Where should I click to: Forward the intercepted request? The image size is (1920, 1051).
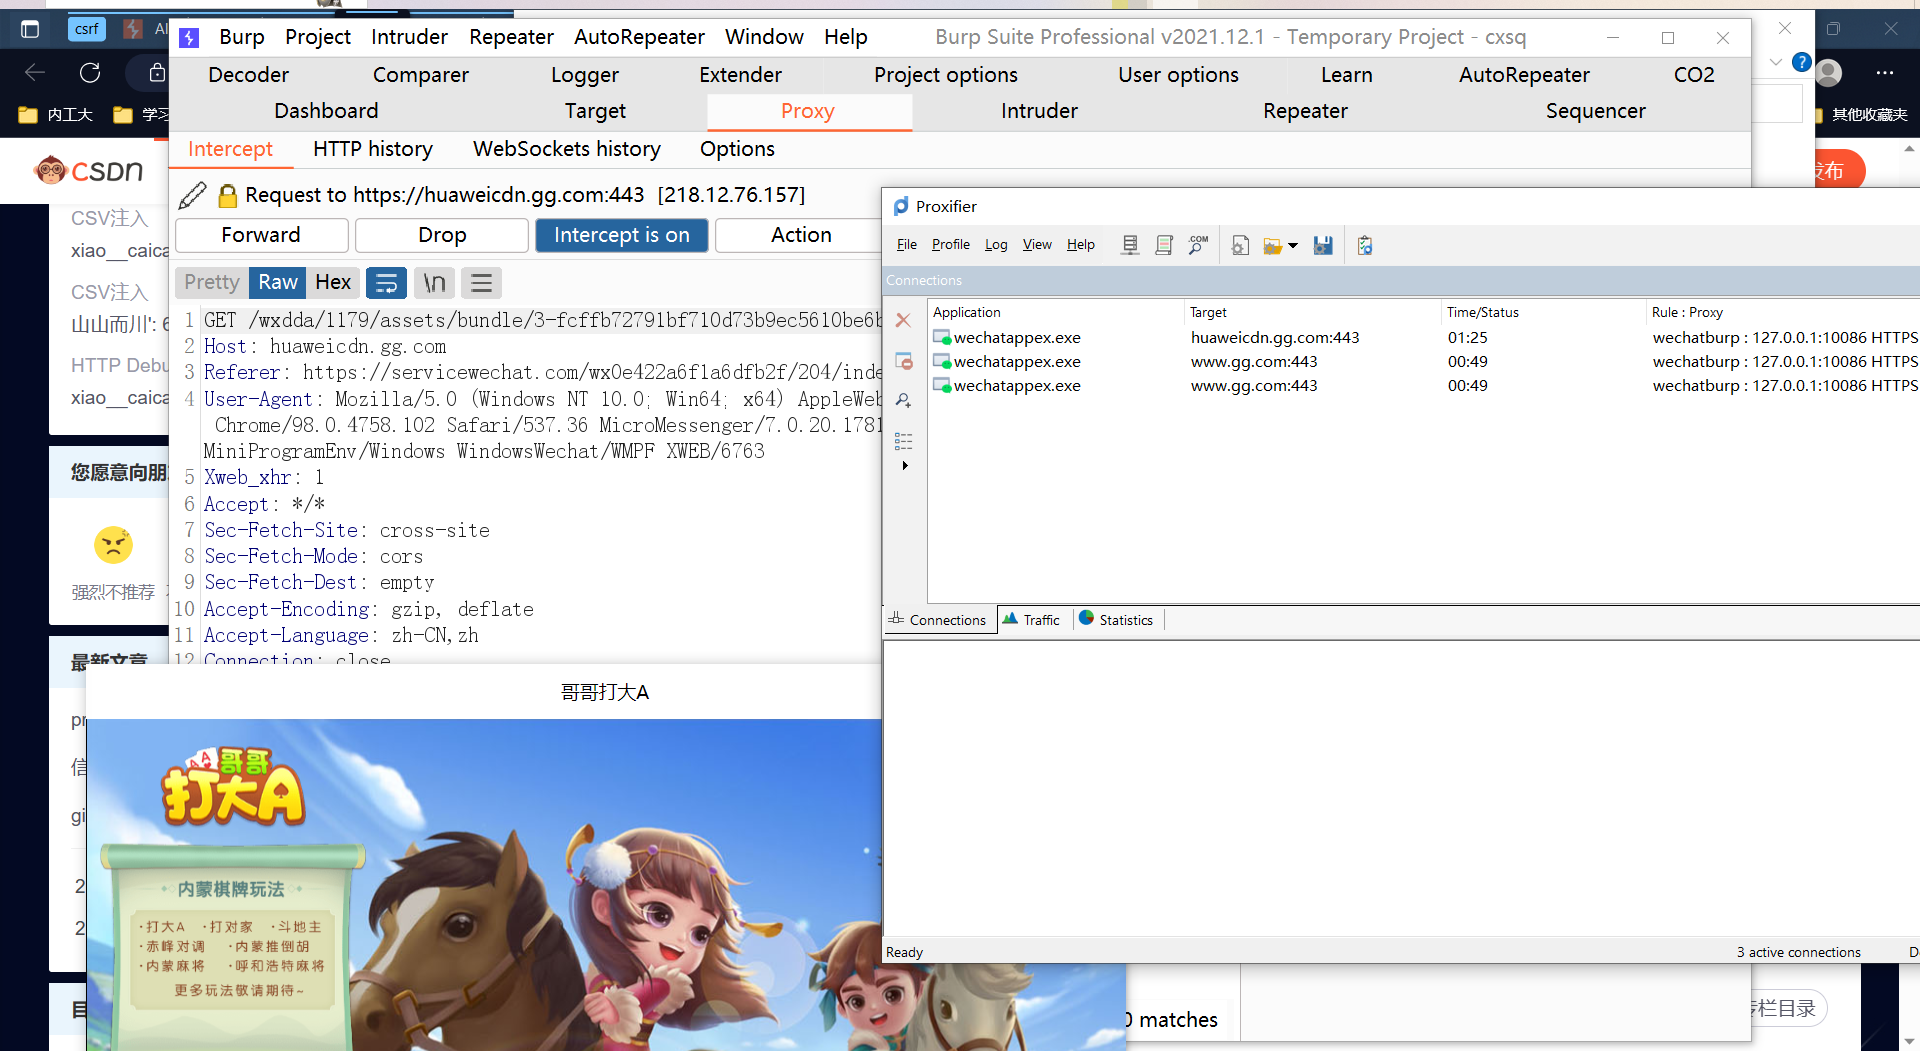pyautogui.click(x=261, y=235)
